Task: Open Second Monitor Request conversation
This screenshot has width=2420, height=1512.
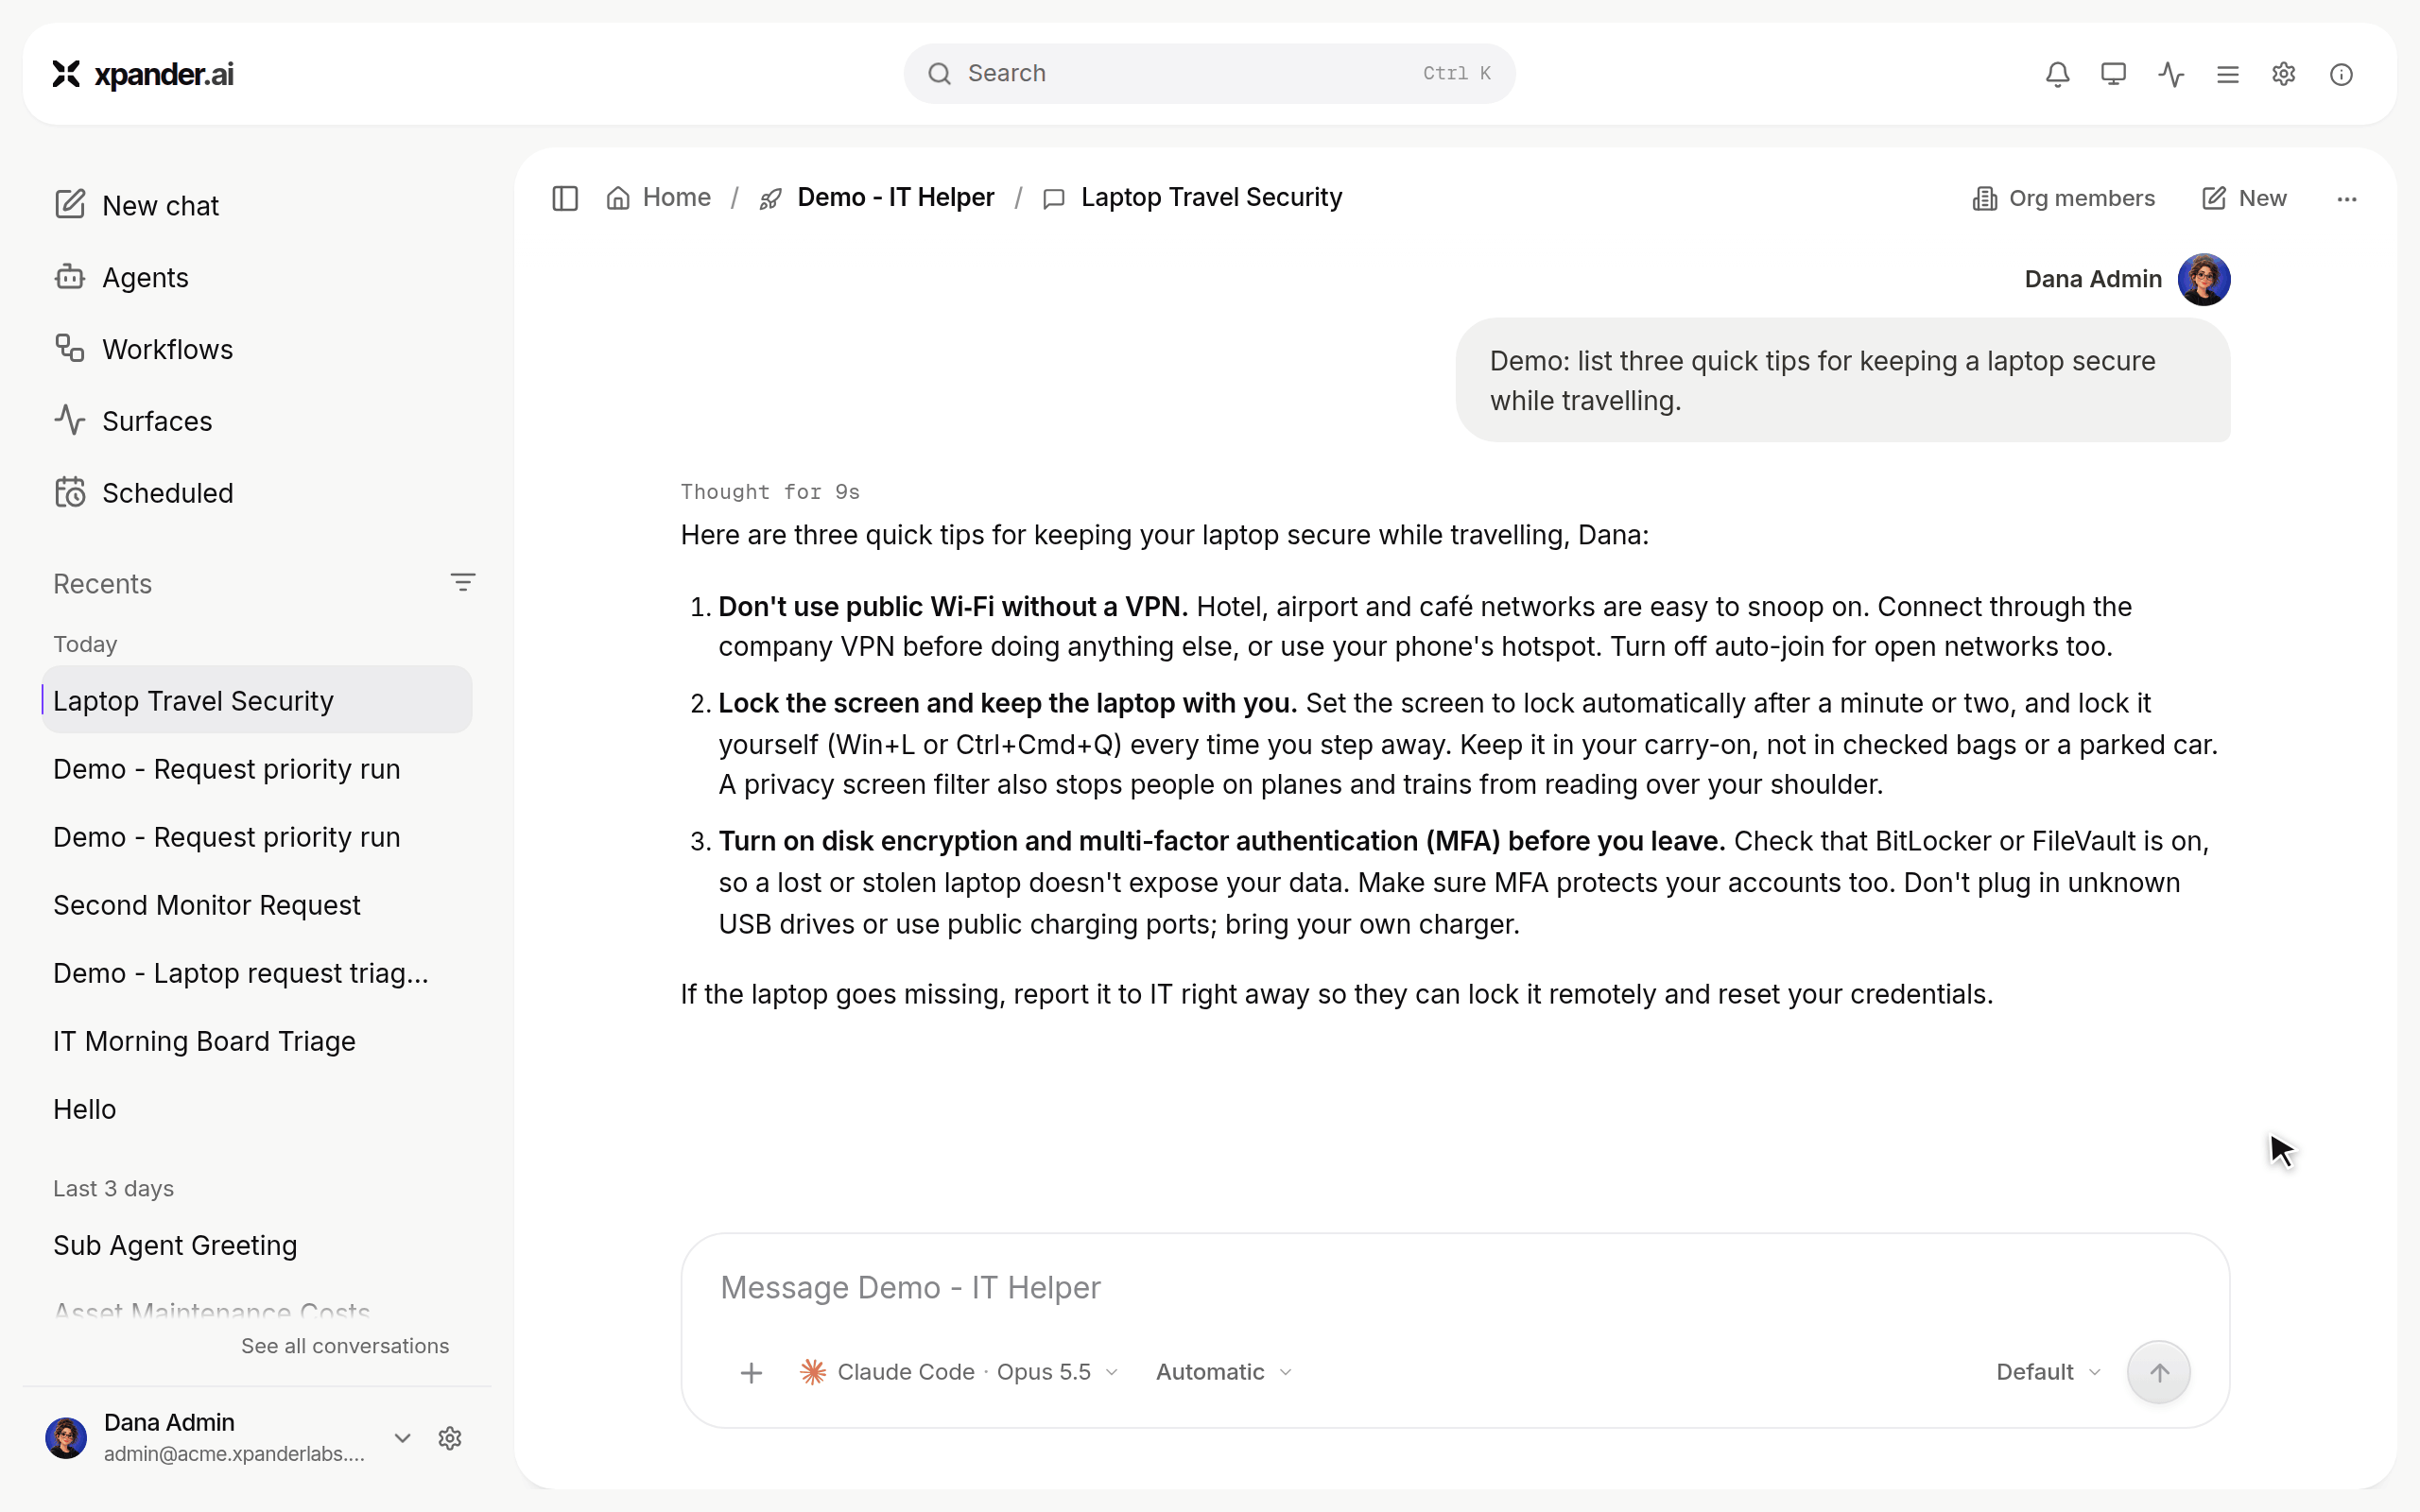Action: [257, 905]
